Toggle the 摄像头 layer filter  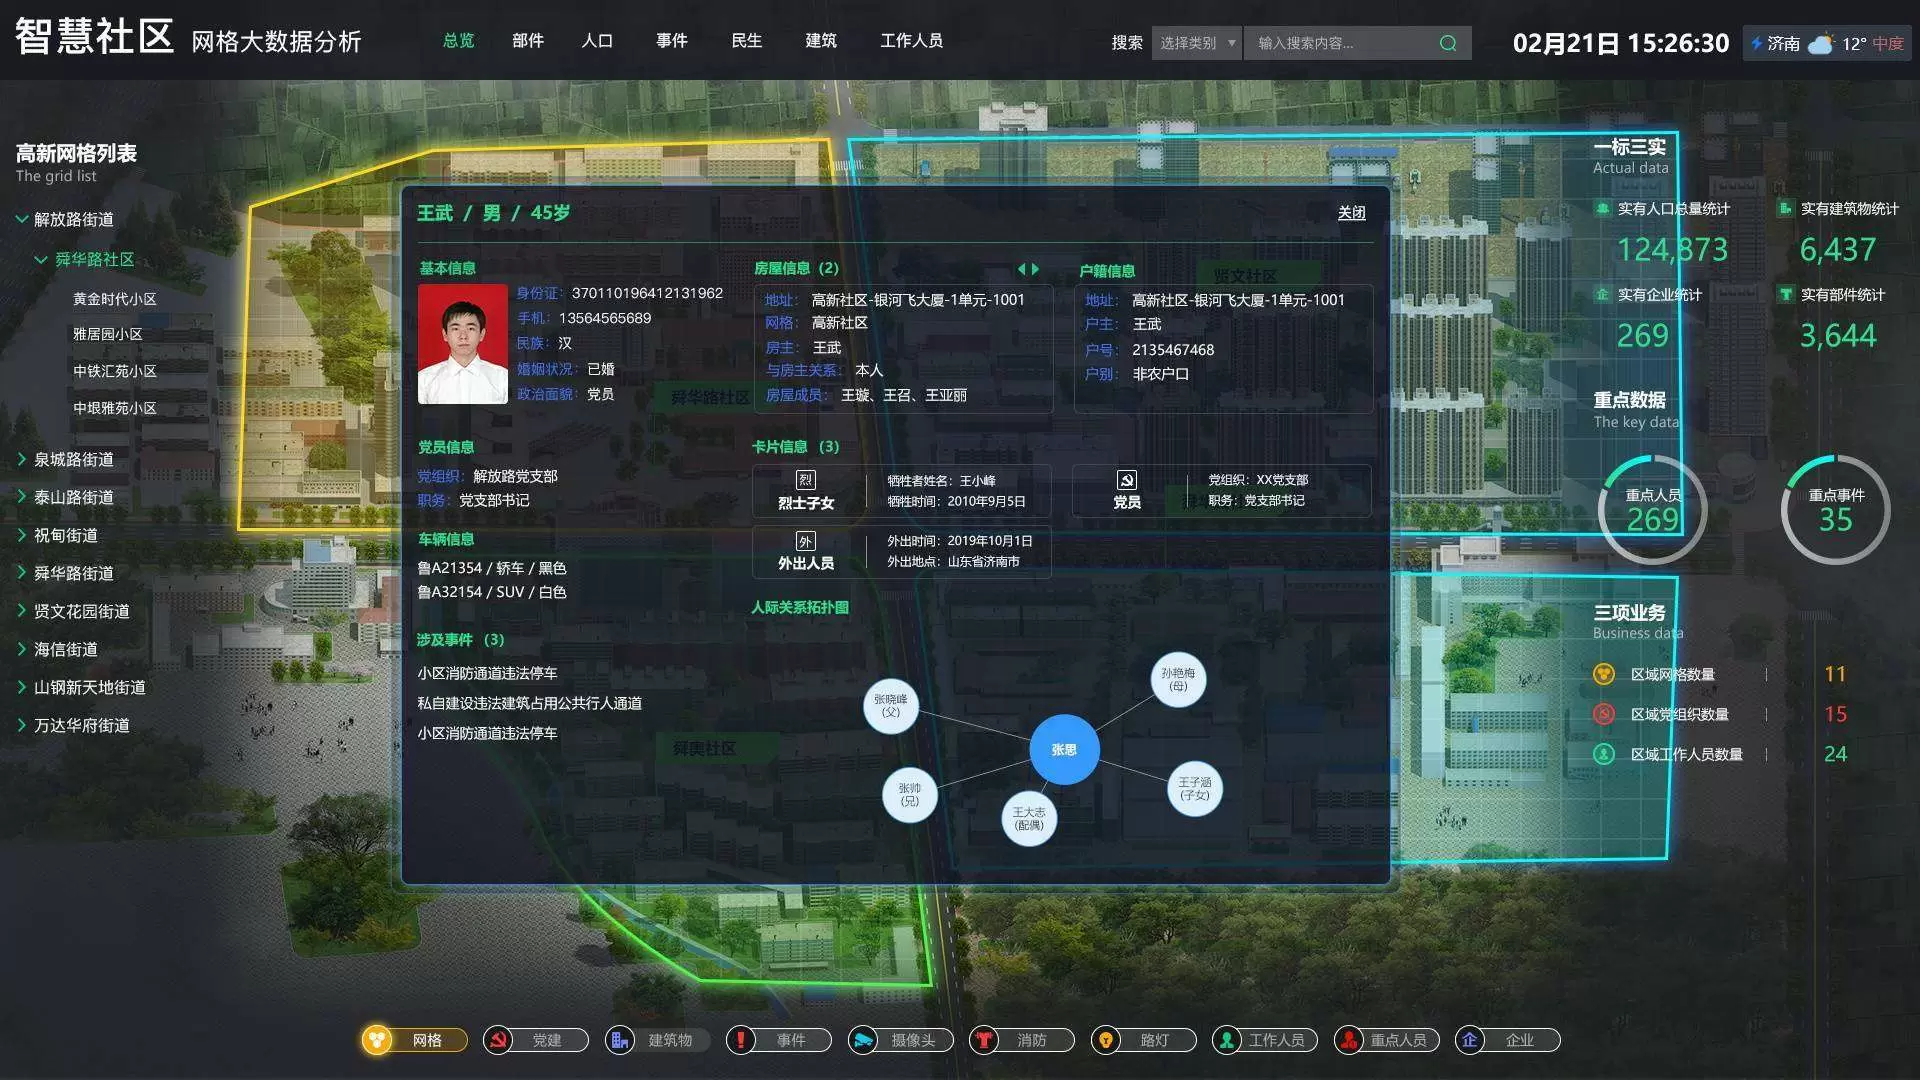point(901,1040)
